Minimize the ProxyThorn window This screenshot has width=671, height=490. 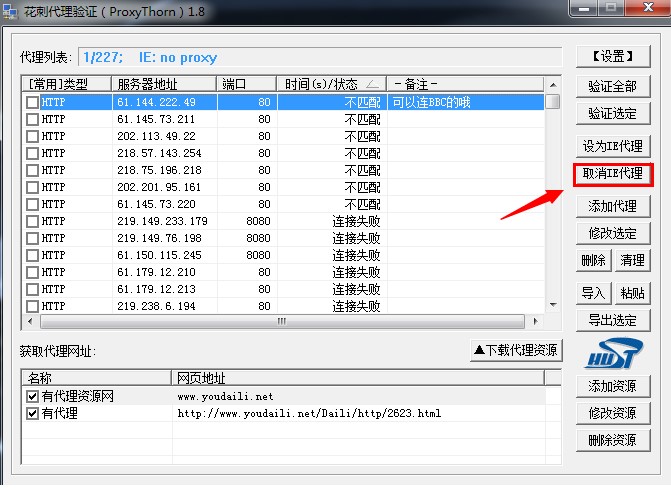[584, 8]
